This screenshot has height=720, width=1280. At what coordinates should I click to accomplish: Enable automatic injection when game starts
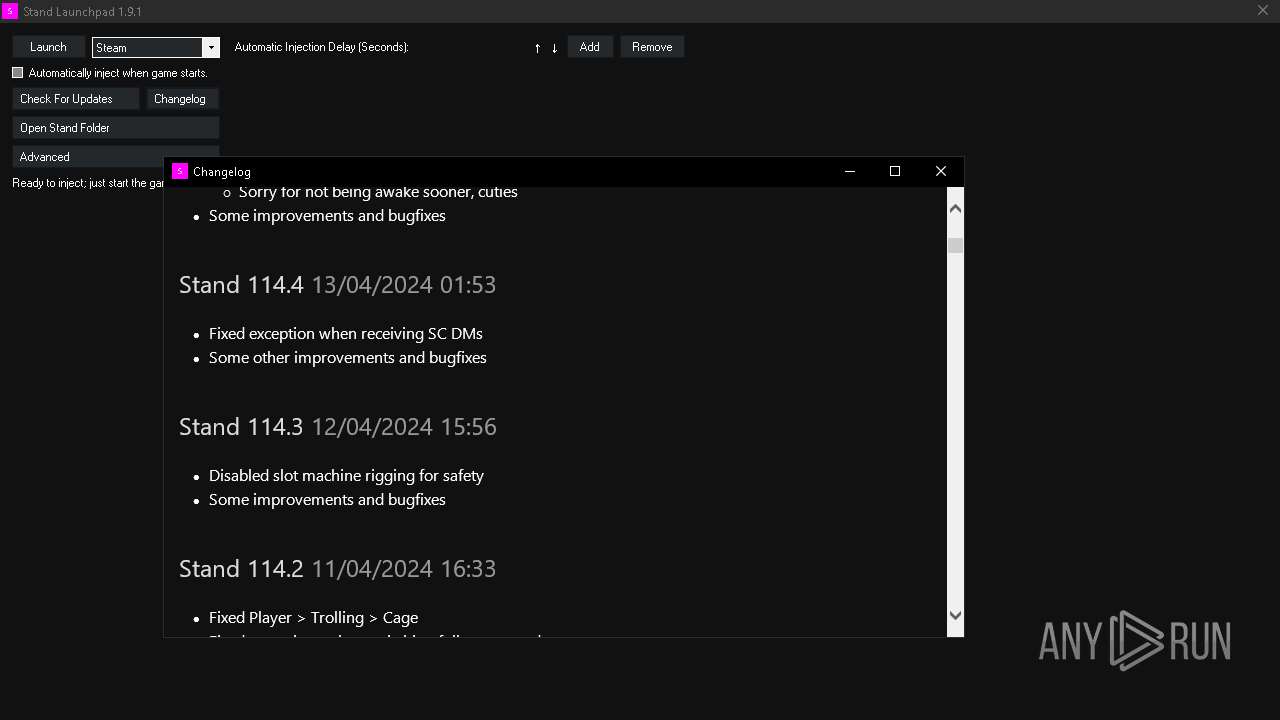coord(17,73)
